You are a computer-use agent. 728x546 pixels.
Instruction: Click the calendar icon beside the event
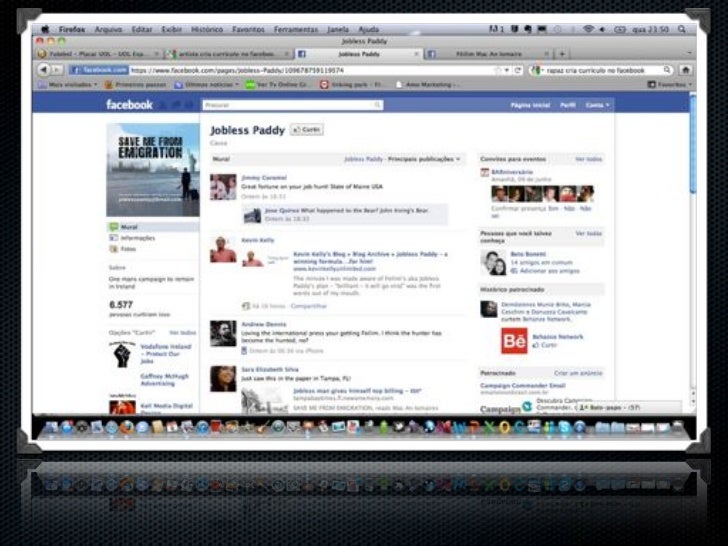tap(485, 172)
